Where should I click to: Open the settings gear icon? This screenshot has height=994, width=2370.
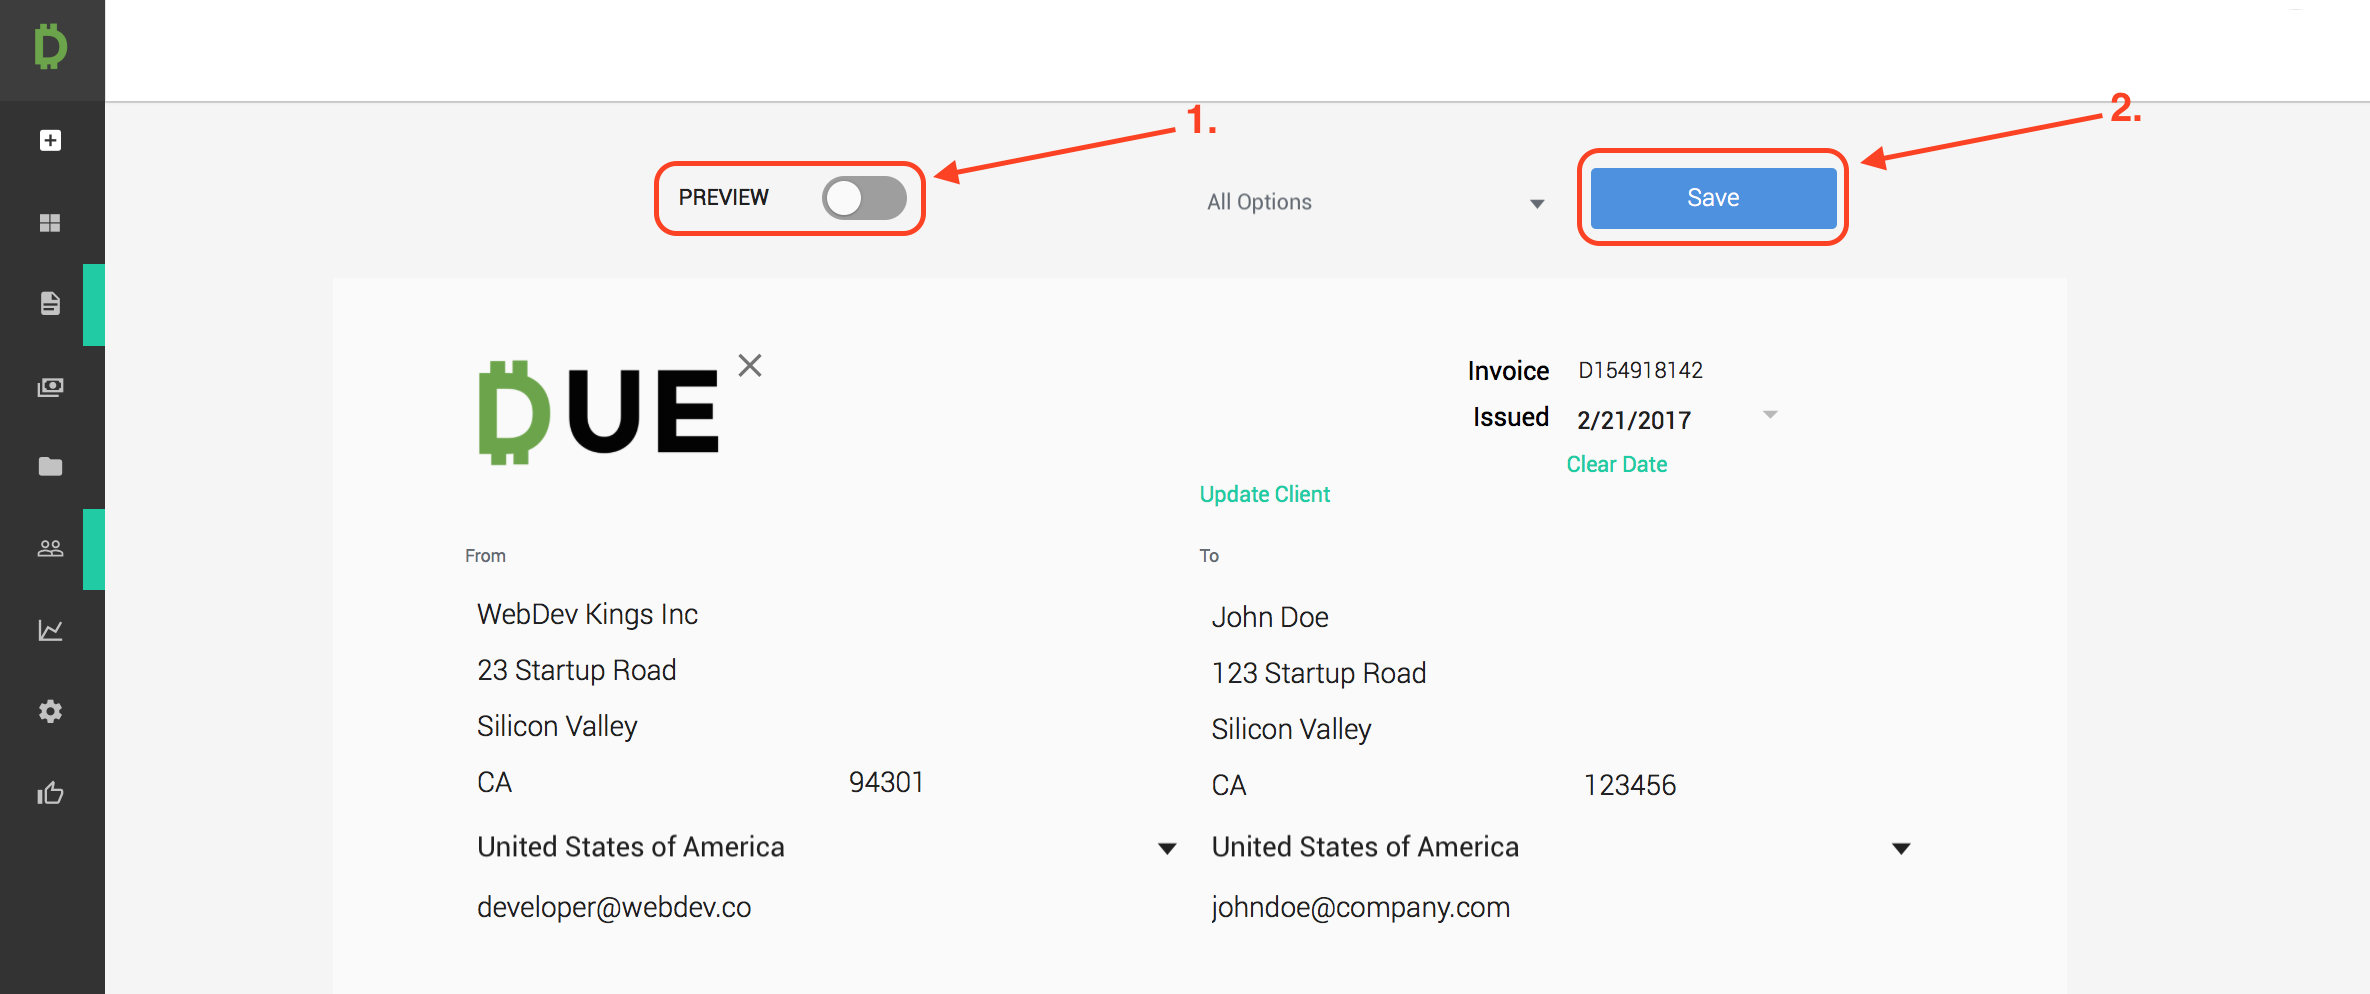[x=50, y=711]
